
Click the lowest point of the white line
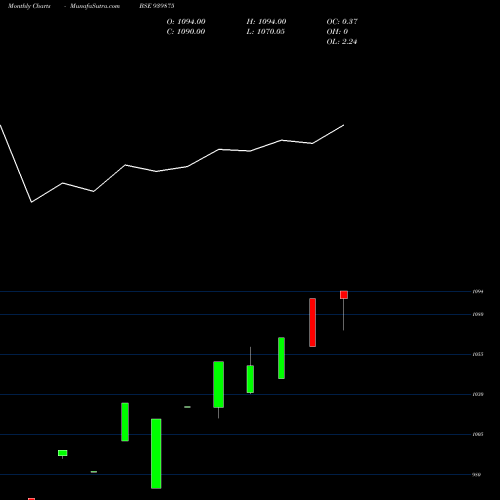[x=31, y=202]
